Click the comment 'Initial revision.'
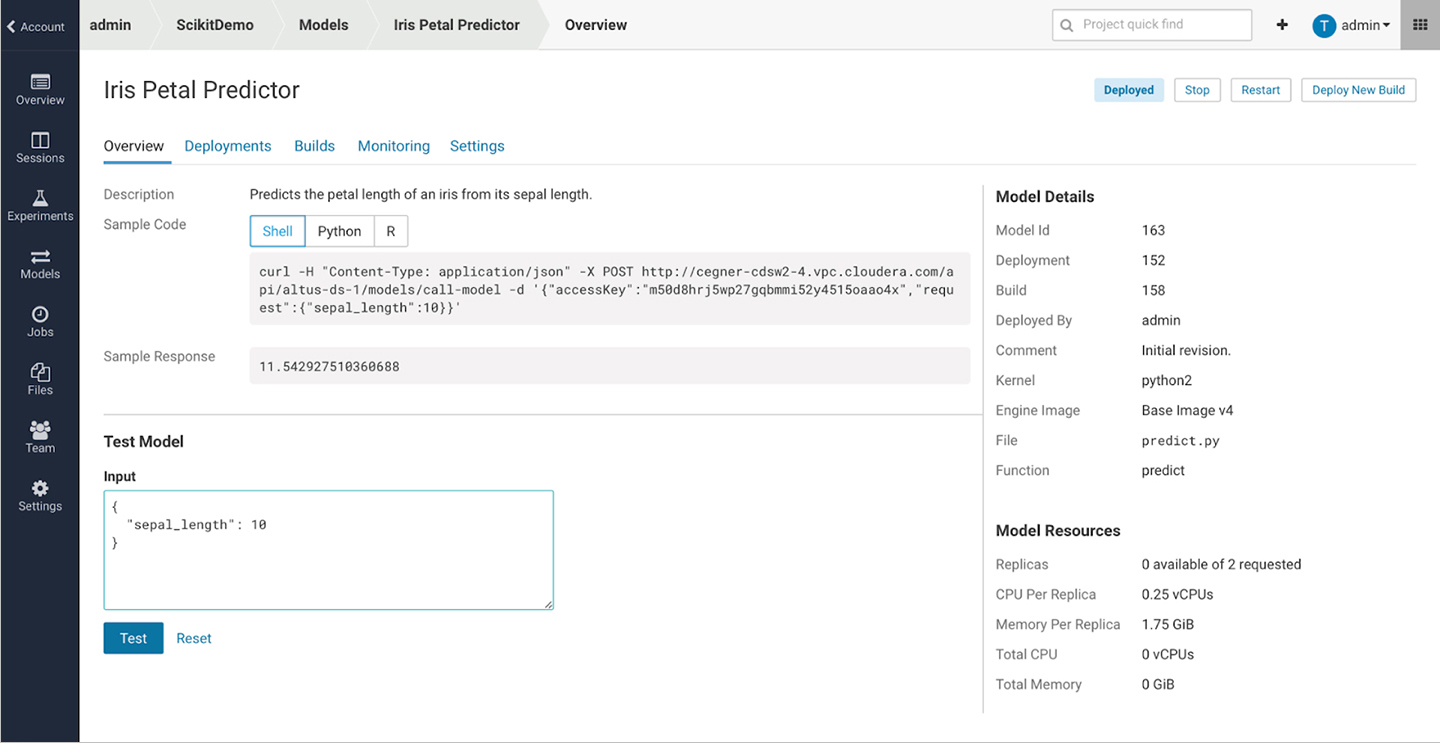 1186,350
